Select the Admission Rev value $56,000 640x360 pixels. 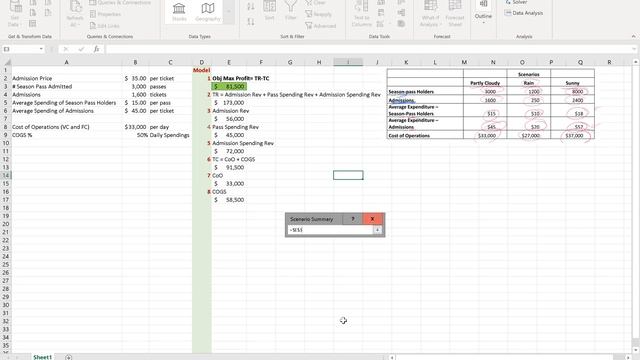point(229,119)
